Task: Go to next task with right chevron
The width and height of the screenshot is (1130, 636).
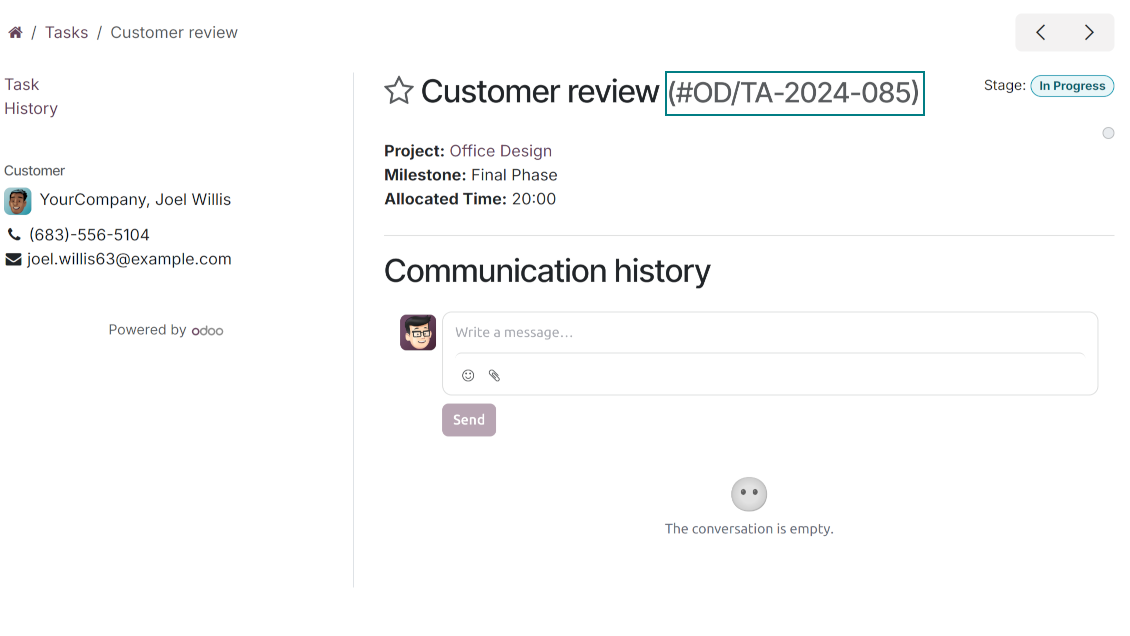Action: click(1090, 32)
